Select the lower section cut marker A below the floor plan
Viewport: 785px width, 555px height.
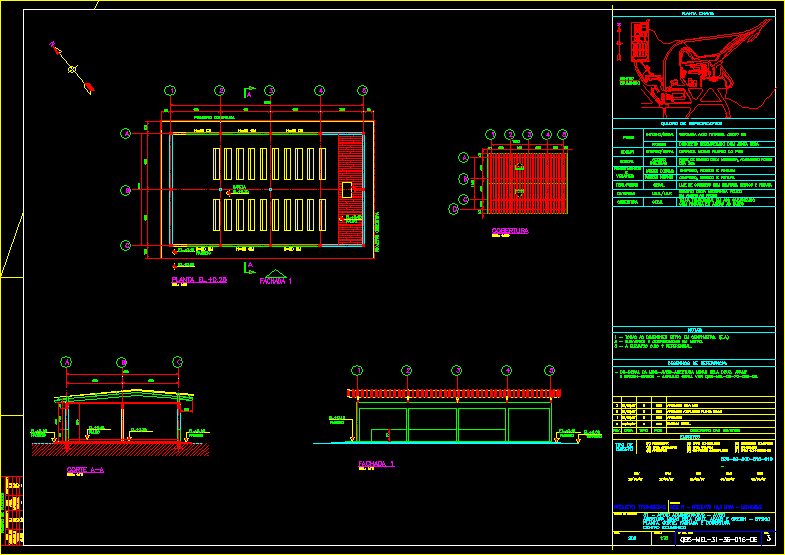click(250, 267)
